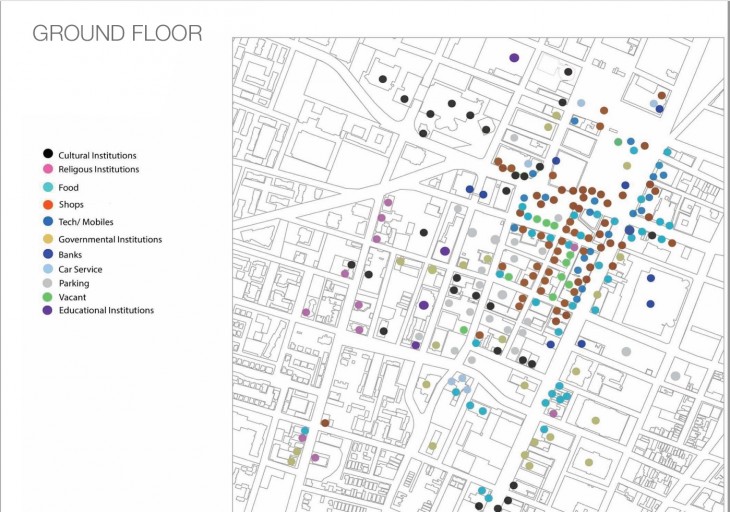Image resolution: width=730 pixels, height=512 pixels.
Task: Pick the gray Parking legend dot
Action: click(x=48, y=283)
